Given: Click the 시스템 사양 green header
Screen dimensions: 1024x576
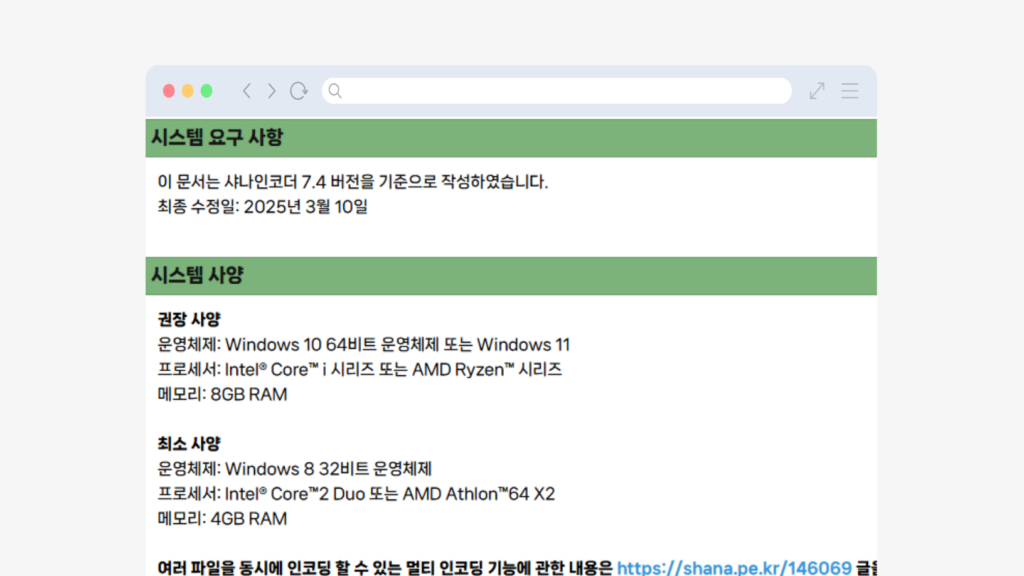Looking at the screenshot, I should (x=197, y=275).
